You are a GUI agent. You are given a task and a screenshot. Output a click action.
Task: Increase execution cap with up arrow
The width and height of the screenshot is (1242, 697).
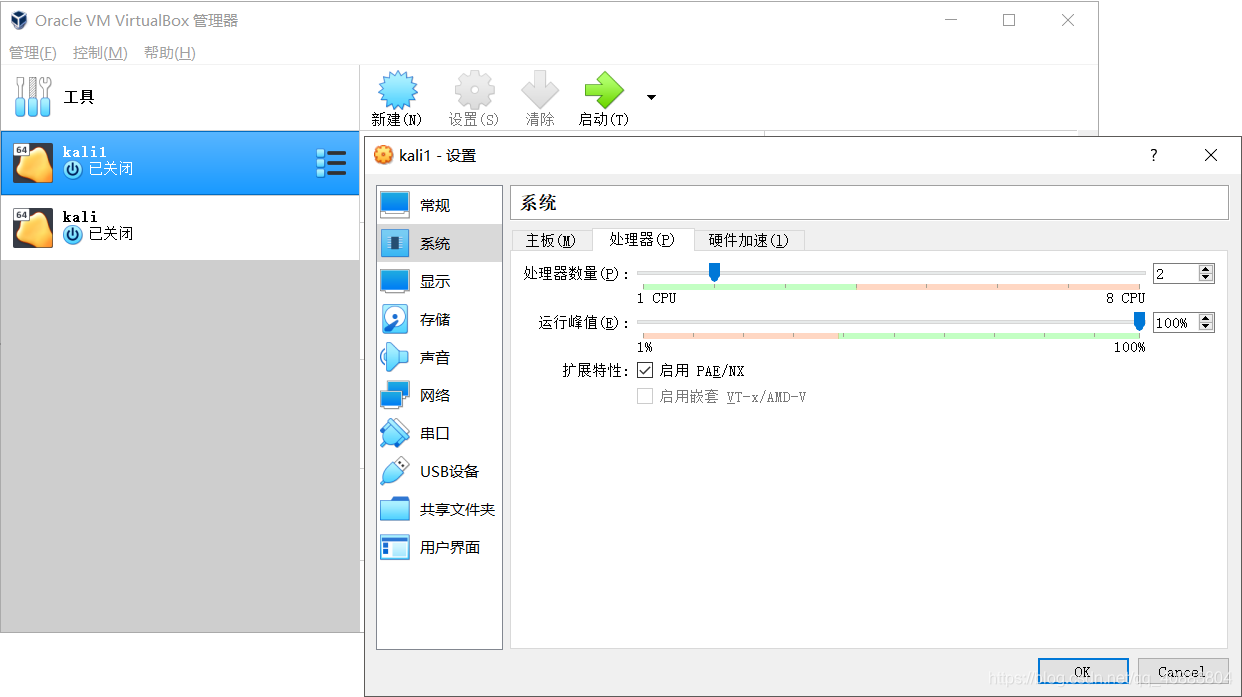click(x=1206, y=318)
